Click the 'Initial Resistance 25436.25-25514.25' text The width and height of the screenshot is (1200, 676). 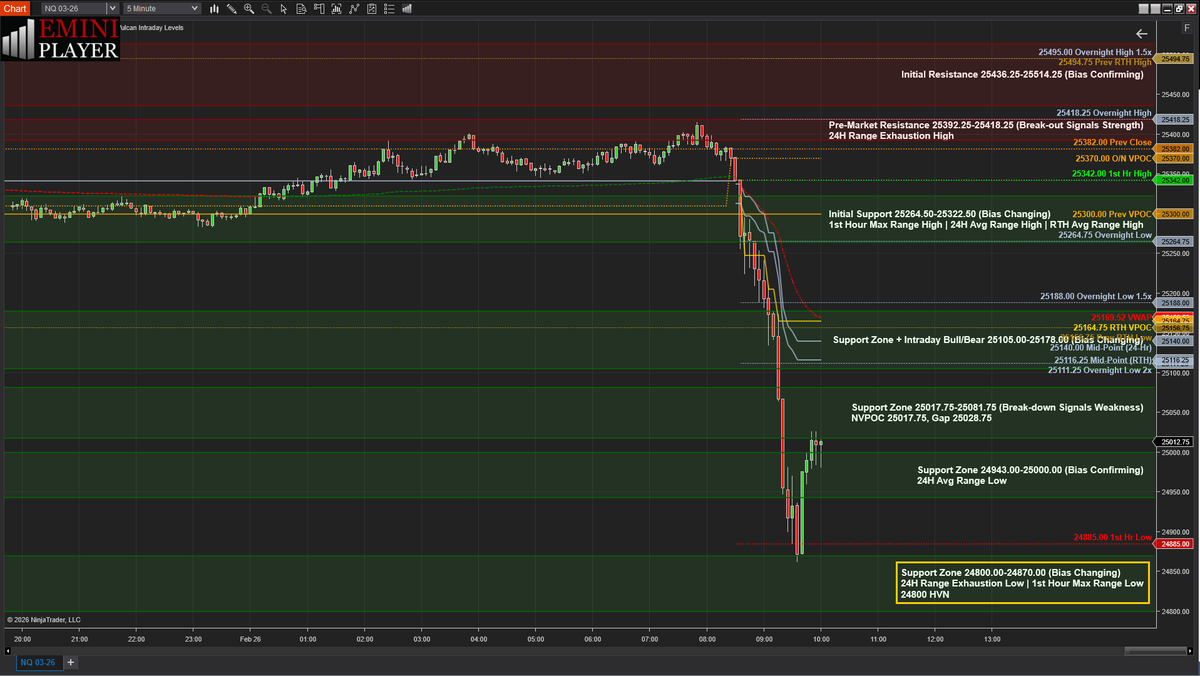pyautogui.click(x=1021, y=74)
